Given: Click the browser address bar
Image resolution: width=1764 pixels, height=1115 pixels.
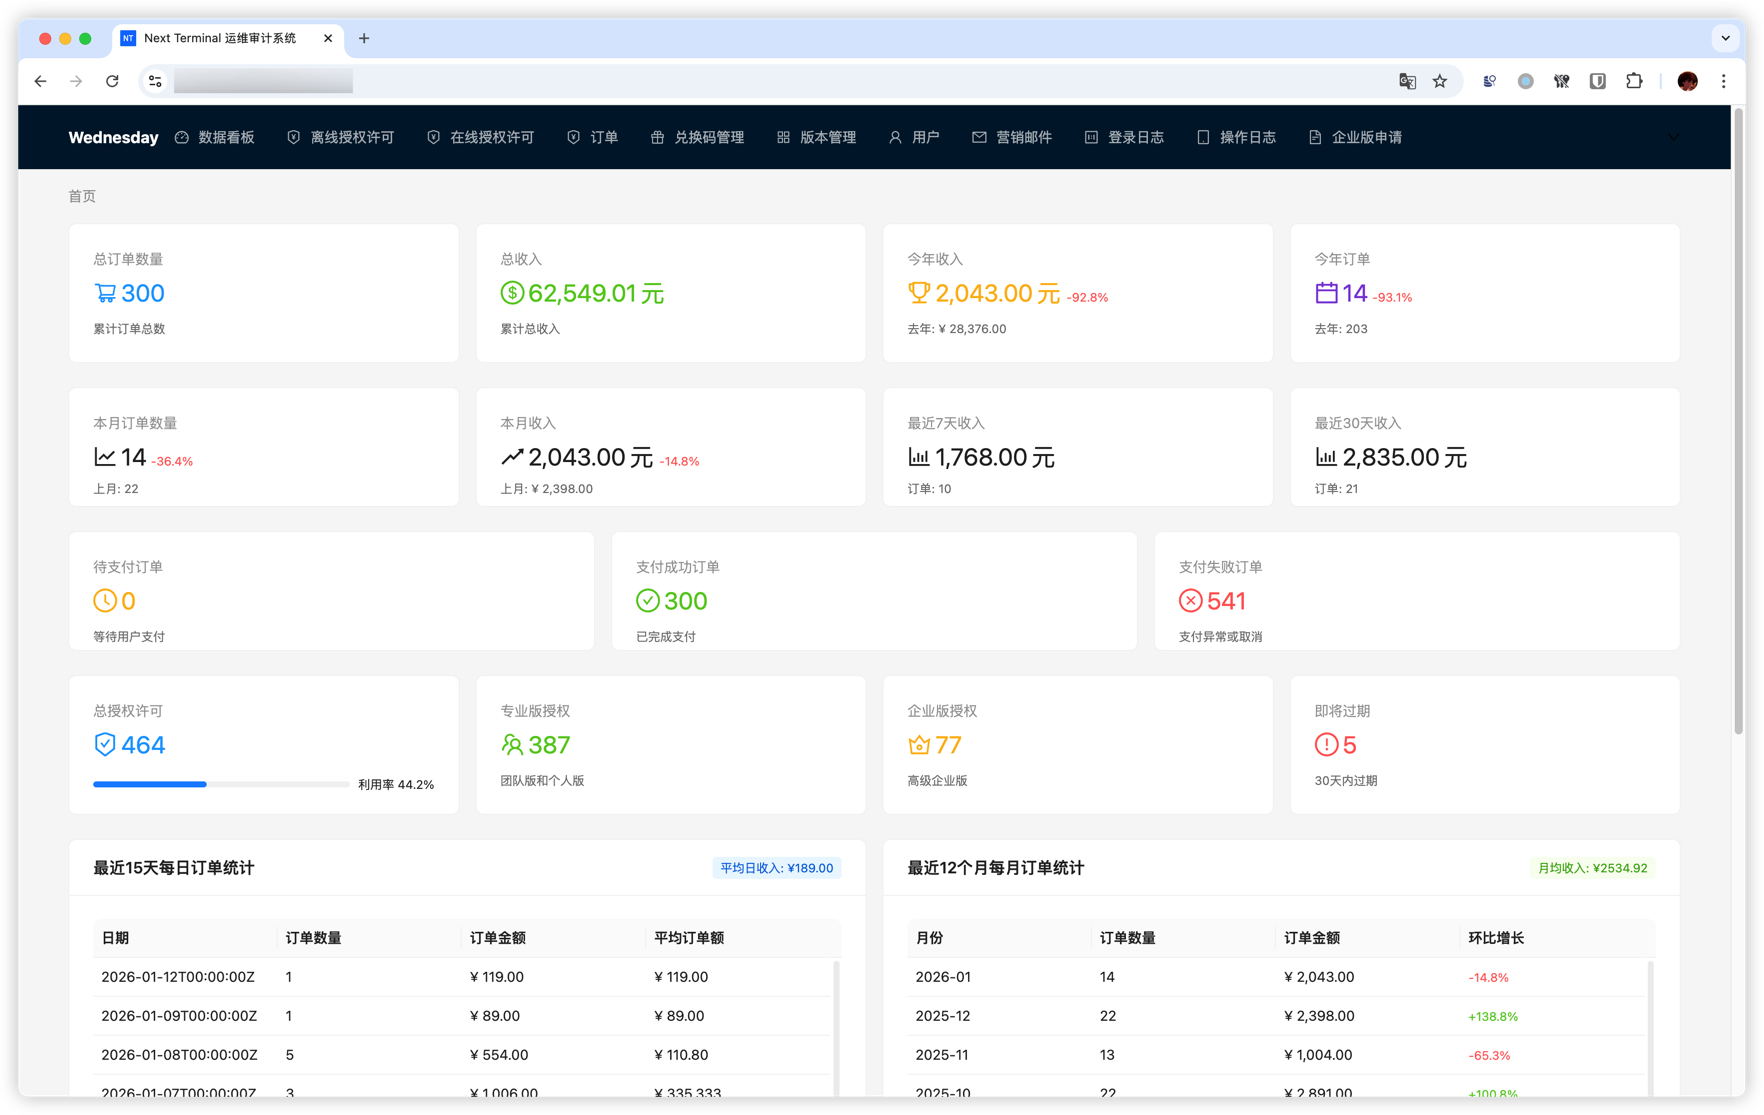Looking at the screenshot, I should tap(700, 81).
